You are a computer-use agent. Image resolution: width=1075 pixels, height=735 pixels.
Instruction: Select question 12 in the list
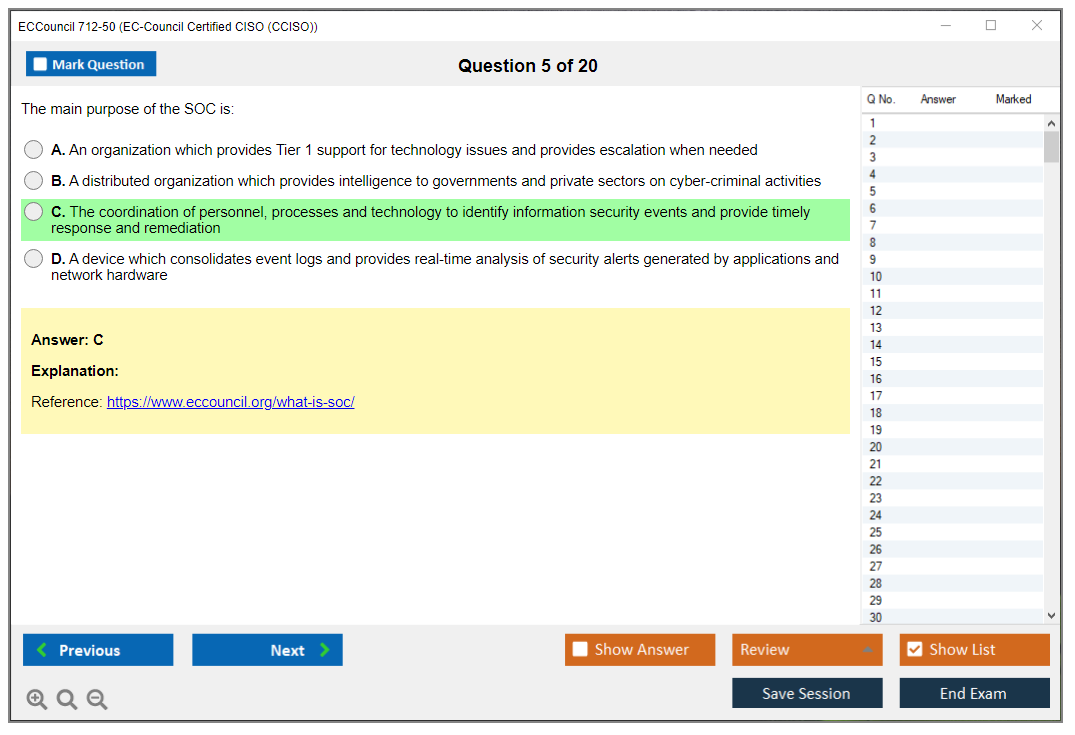[876, 311]
